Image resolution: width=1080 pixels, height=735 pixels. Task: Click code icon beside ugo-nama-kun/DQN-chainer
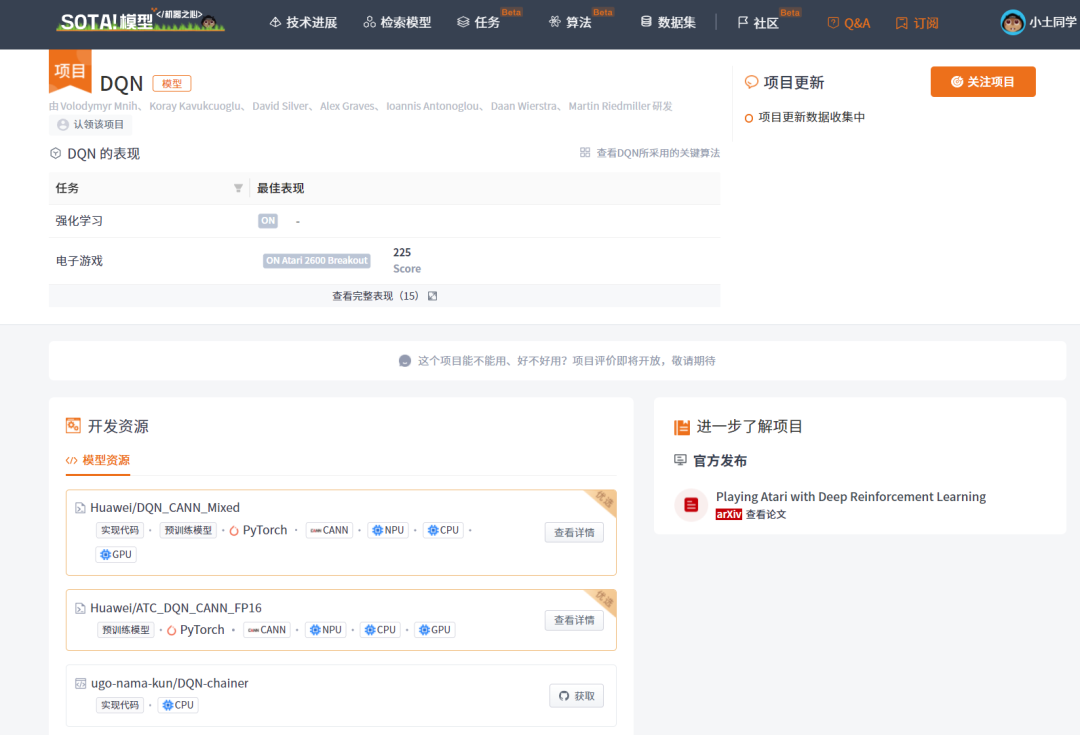(81, 683)
